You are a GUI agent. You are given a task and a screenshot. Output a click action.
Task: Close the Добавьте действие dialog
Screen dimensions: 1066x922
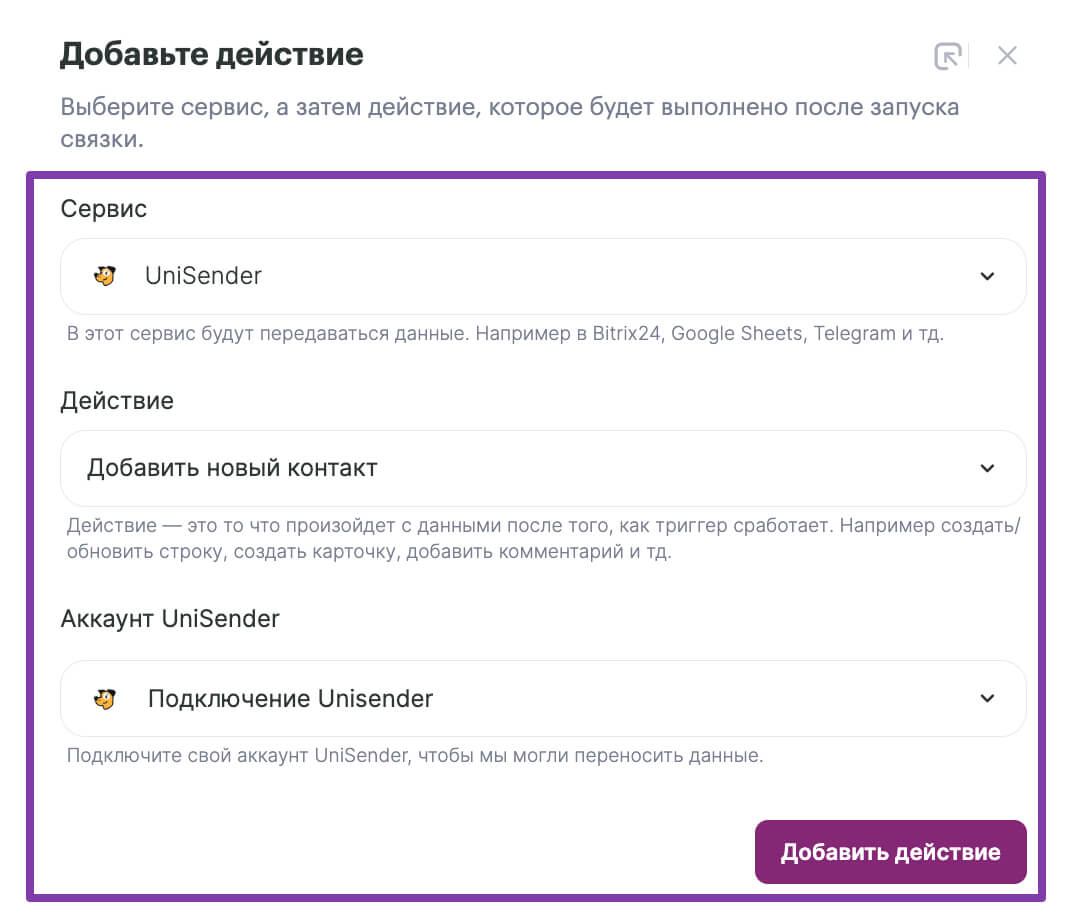click(1007, 56)
